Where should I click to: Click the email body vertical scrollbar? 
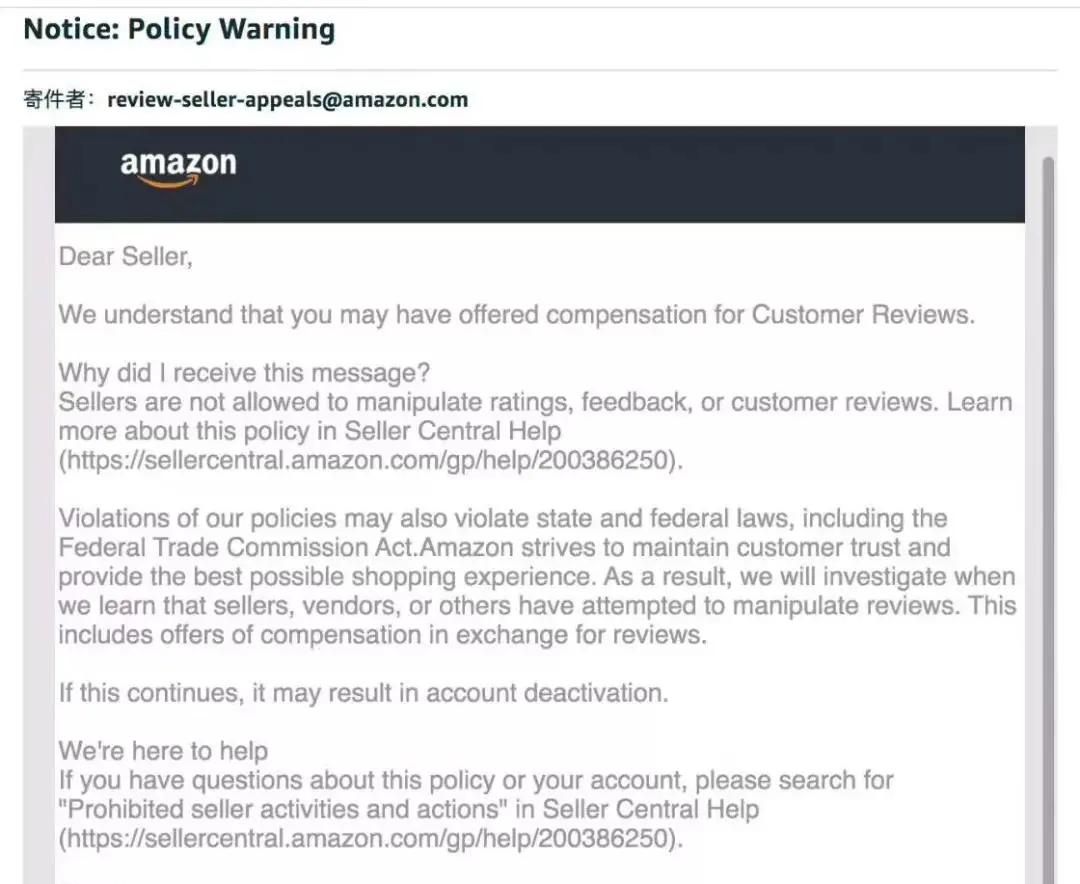tap(1048, 500)
